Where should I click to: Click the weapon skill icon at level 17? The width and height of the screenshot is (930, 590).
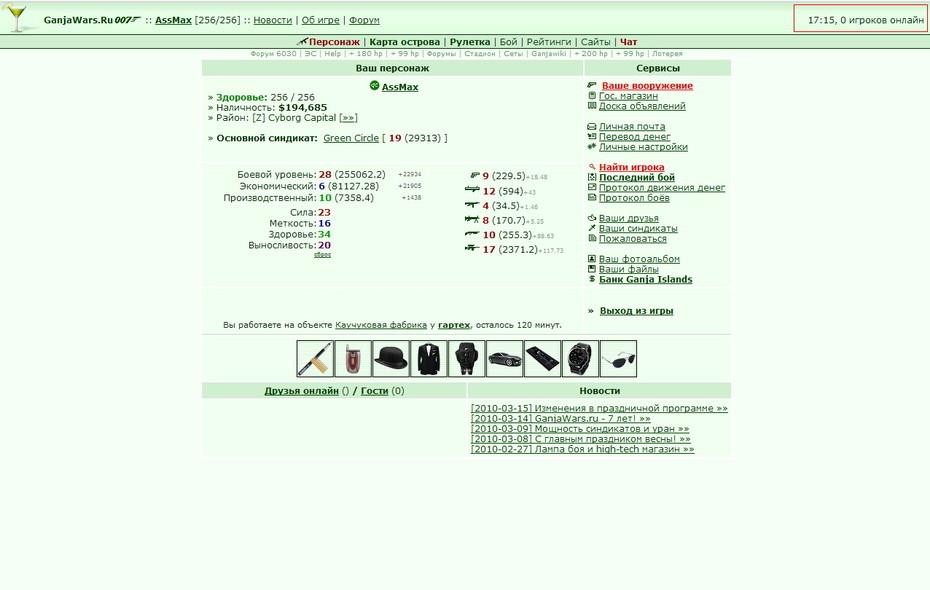tap(472, 248)
